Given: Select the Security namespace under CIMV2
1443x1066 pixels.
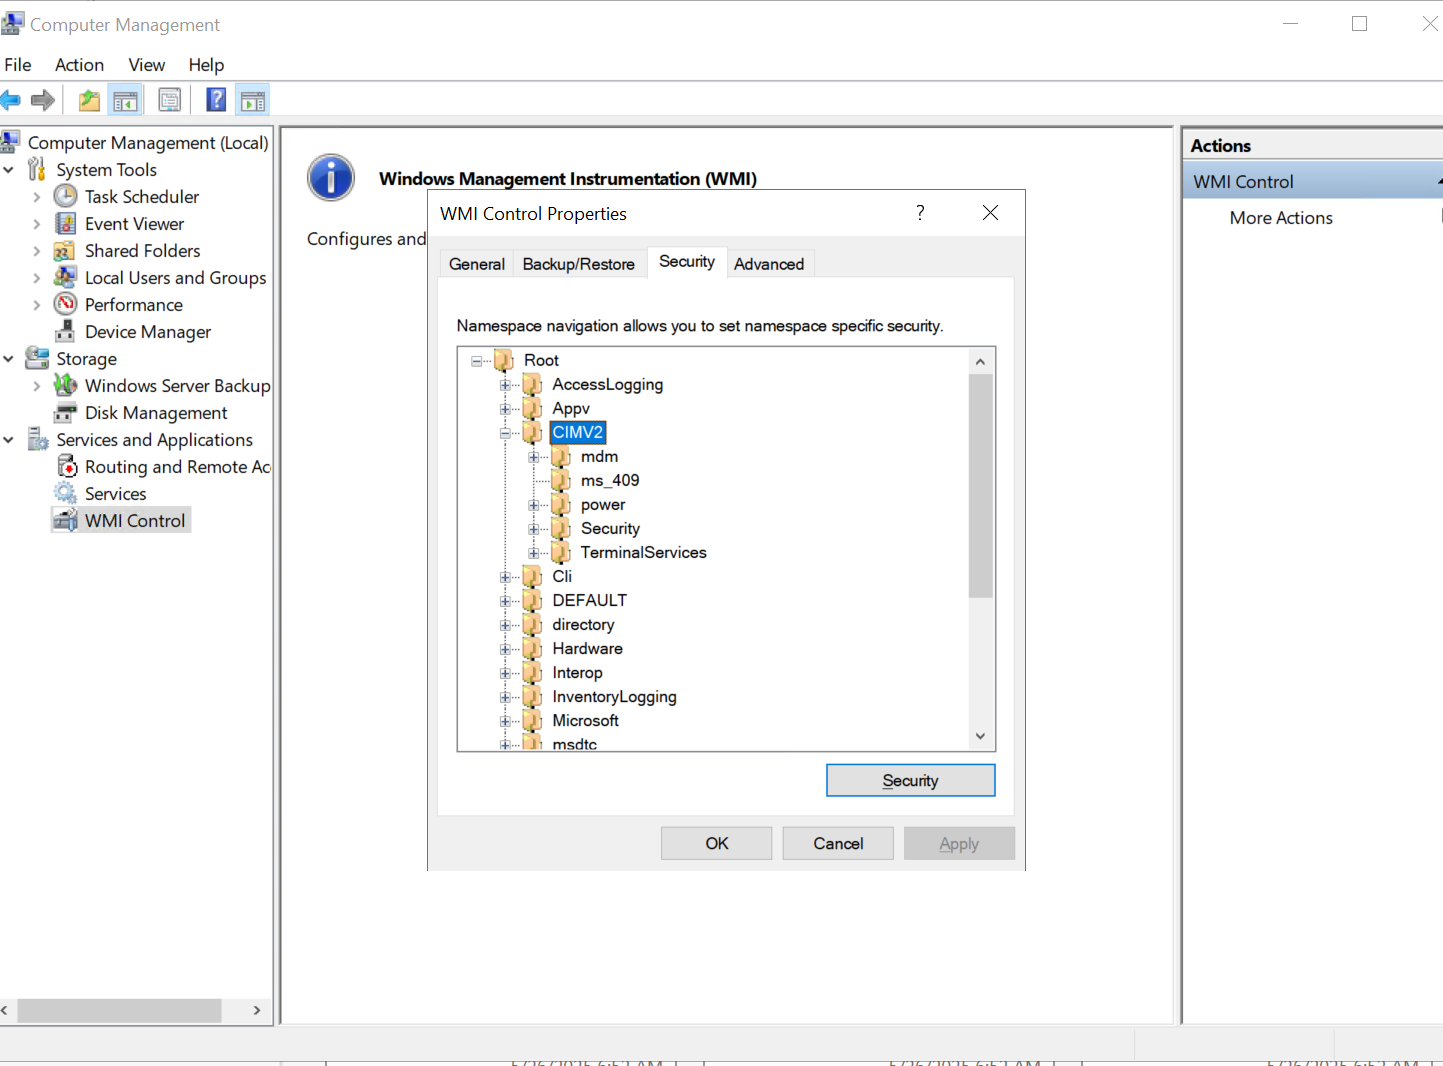Looking at the screenshot, I should click(x=610, y=529).
